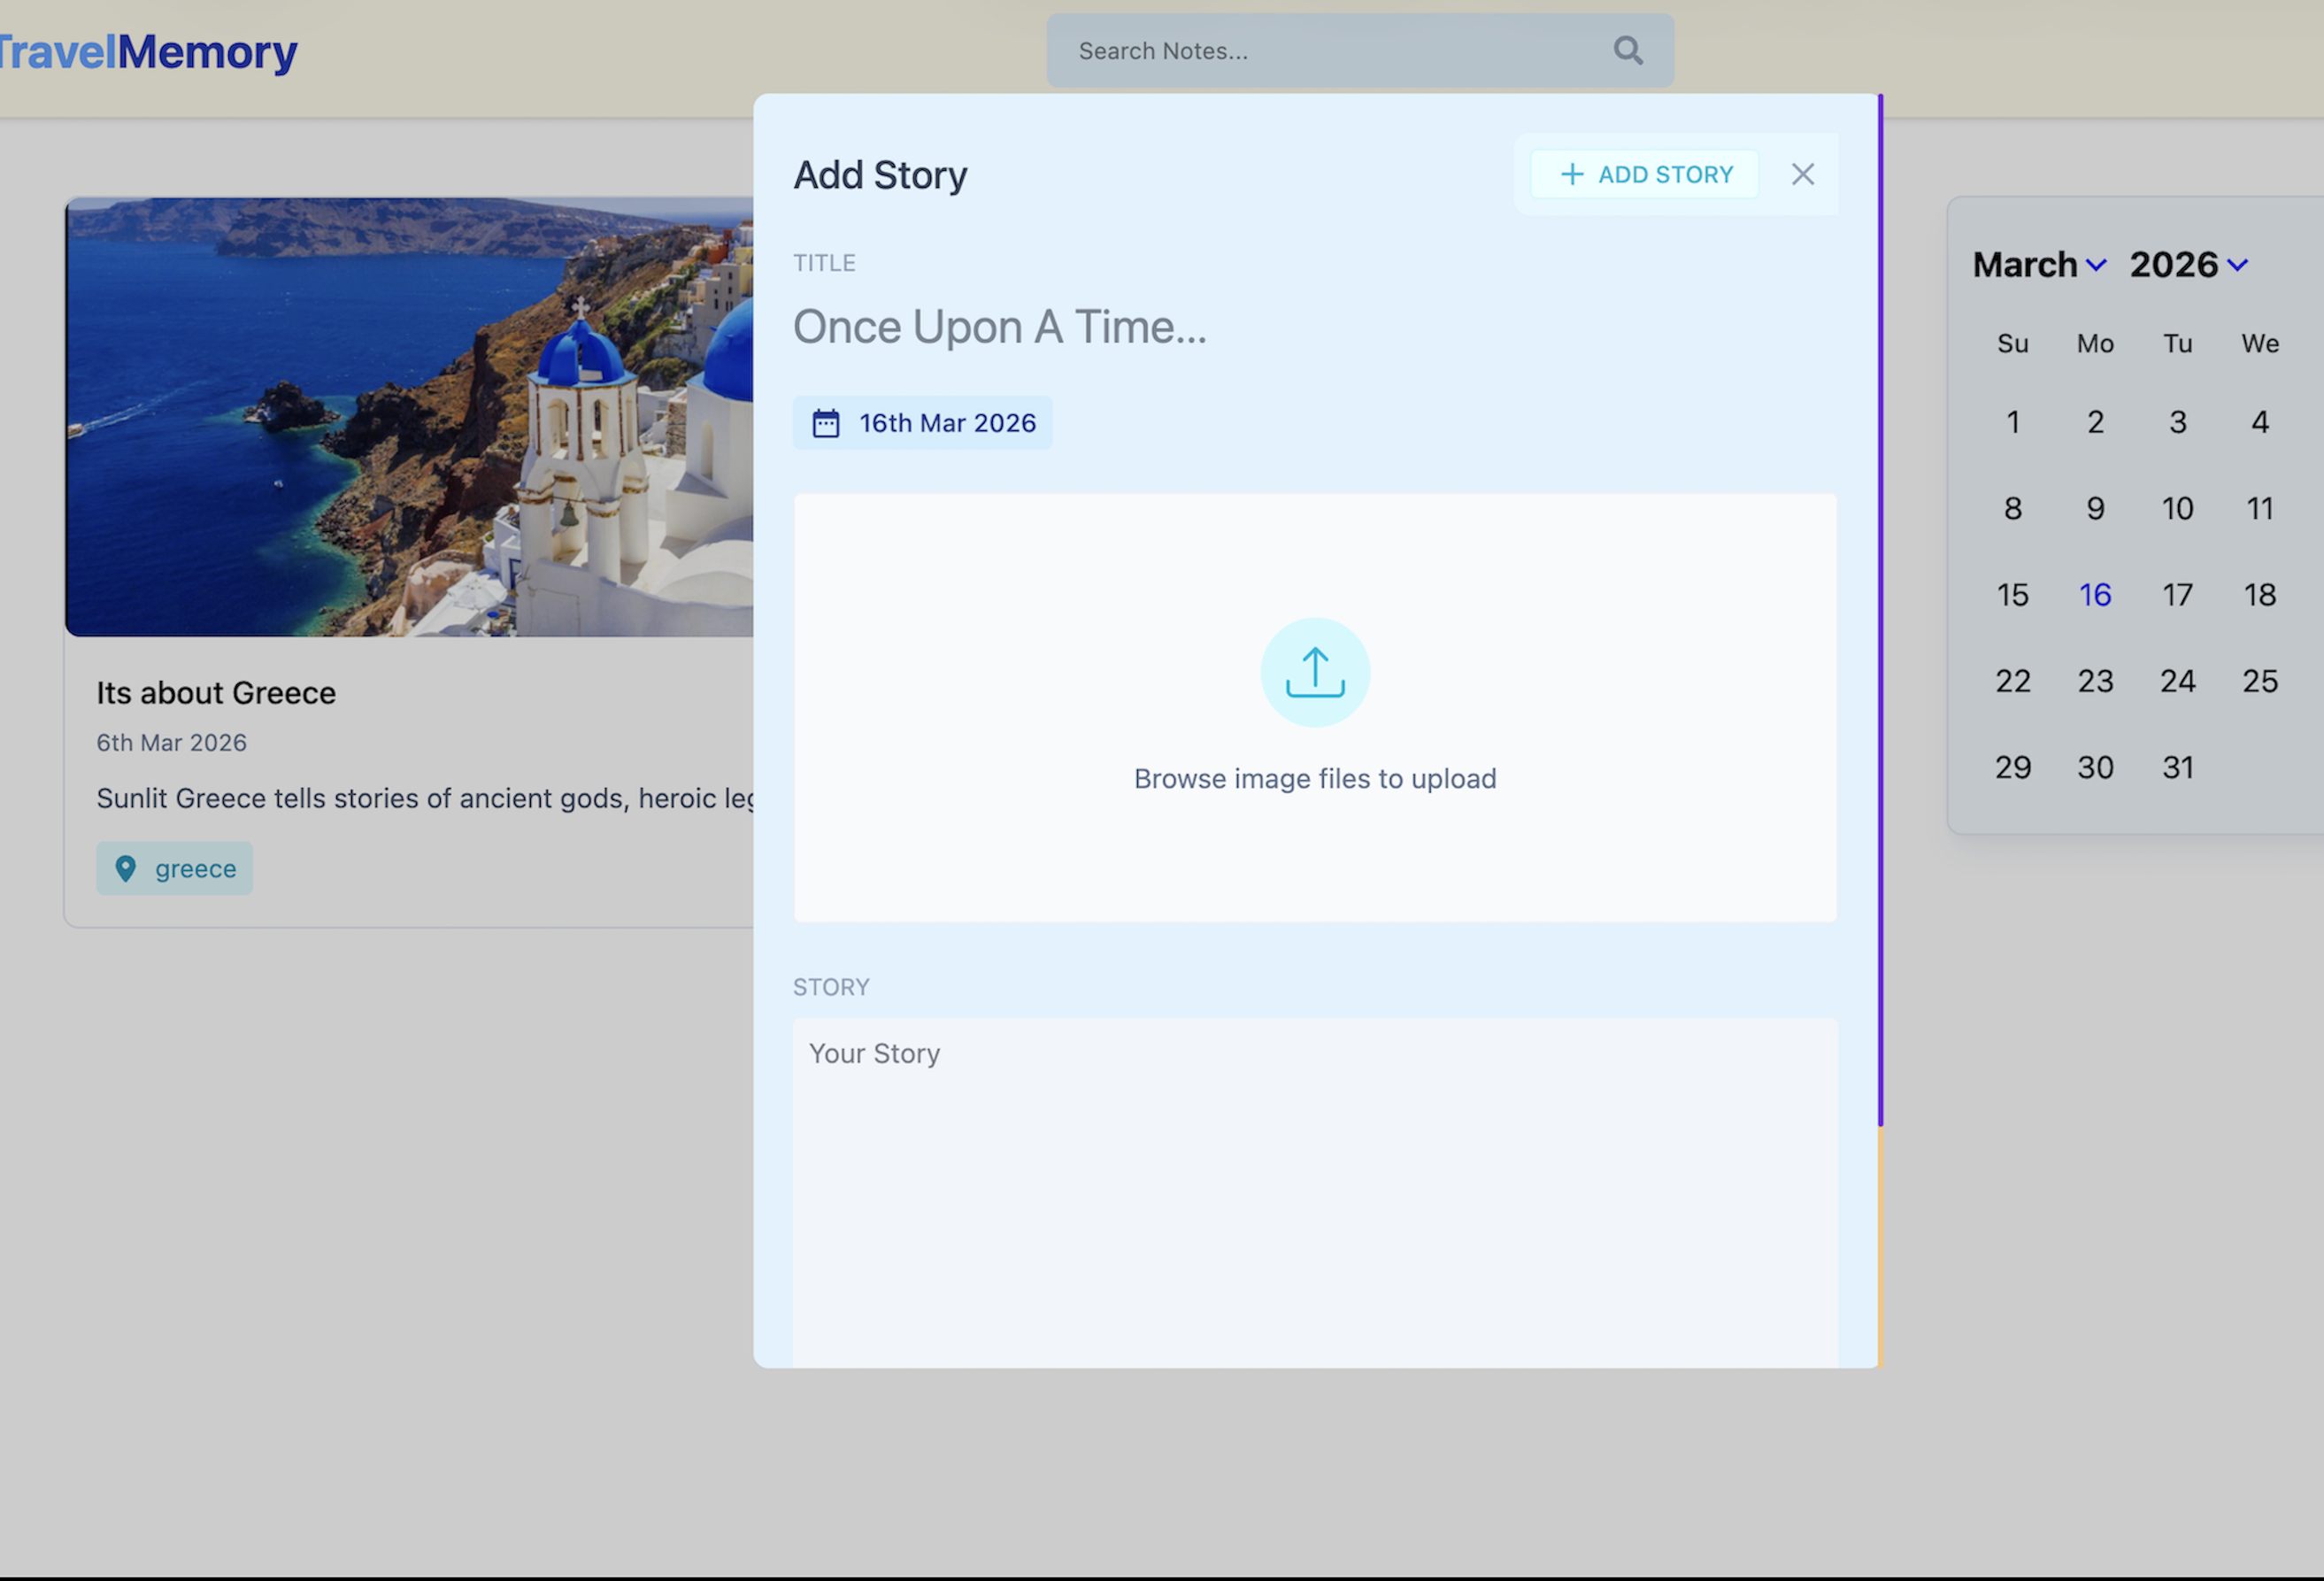Viewport: 2324px width, 1581px height.
Task: Select day 15 in the calendar
Action: 2013,595
